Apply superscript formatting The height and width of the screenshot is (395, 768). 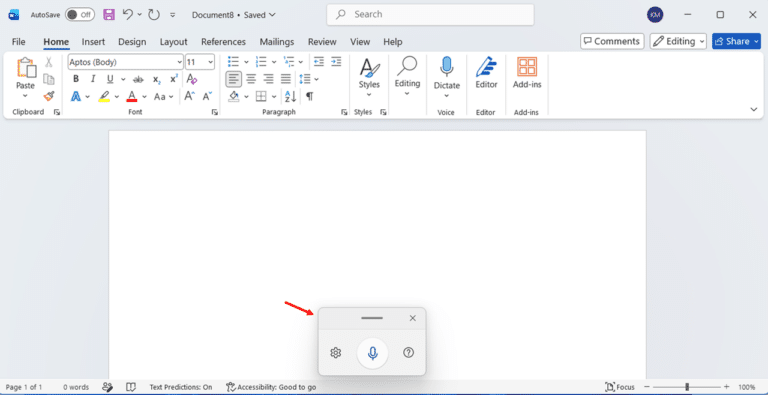(x=174, y=79)
